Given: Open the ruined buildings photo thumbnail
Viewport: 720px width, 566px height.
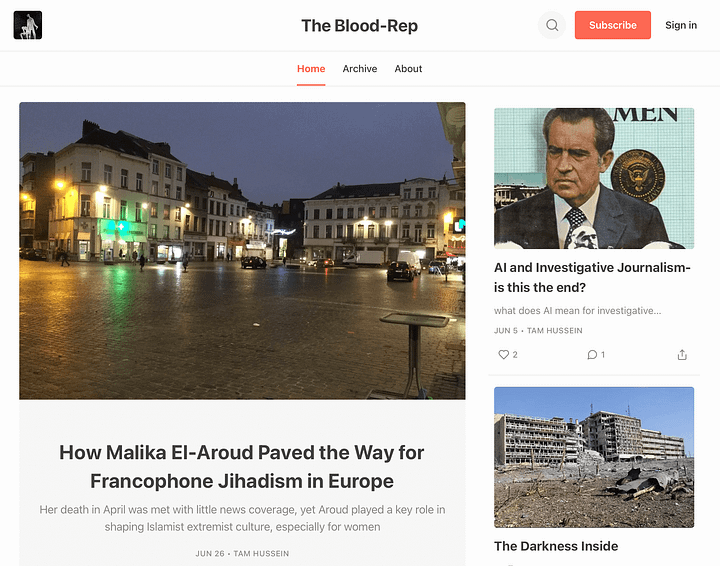Looking at the screenshot, I should point(594,457).
